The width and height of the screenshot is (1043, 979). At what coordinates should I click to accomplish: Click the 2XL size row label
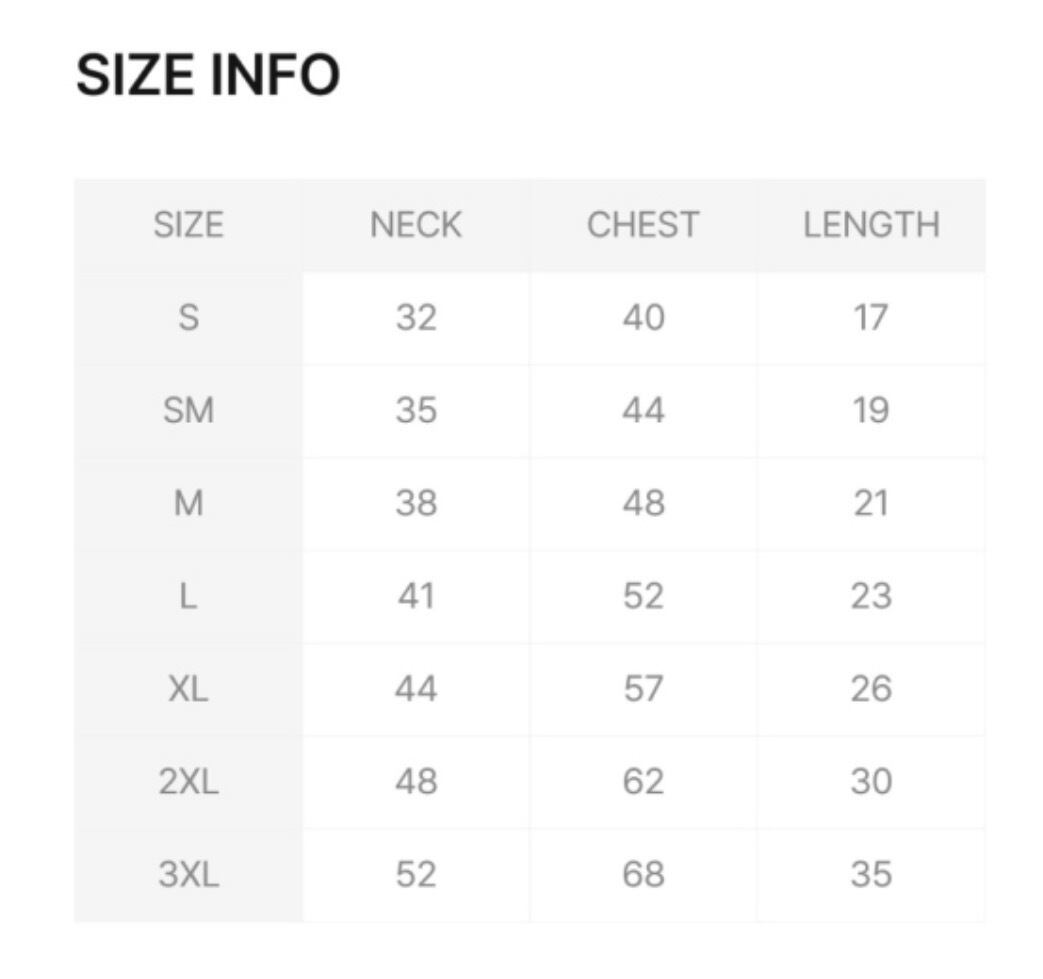point(188,781)
